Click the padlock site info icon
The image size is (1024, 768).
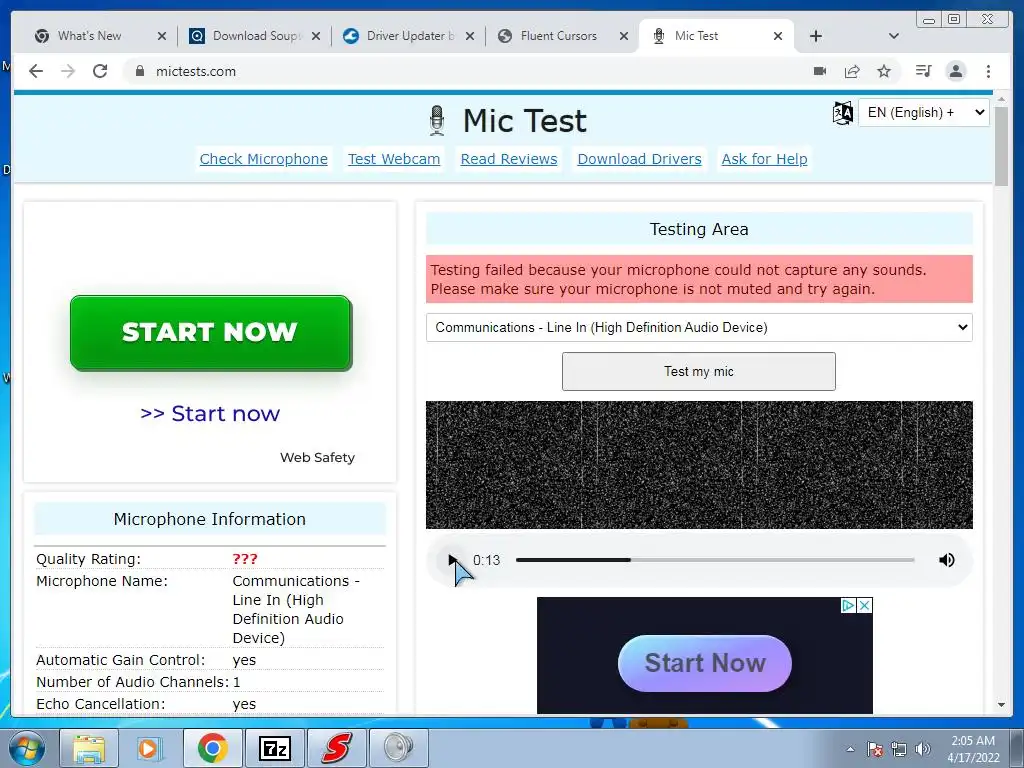139,71
